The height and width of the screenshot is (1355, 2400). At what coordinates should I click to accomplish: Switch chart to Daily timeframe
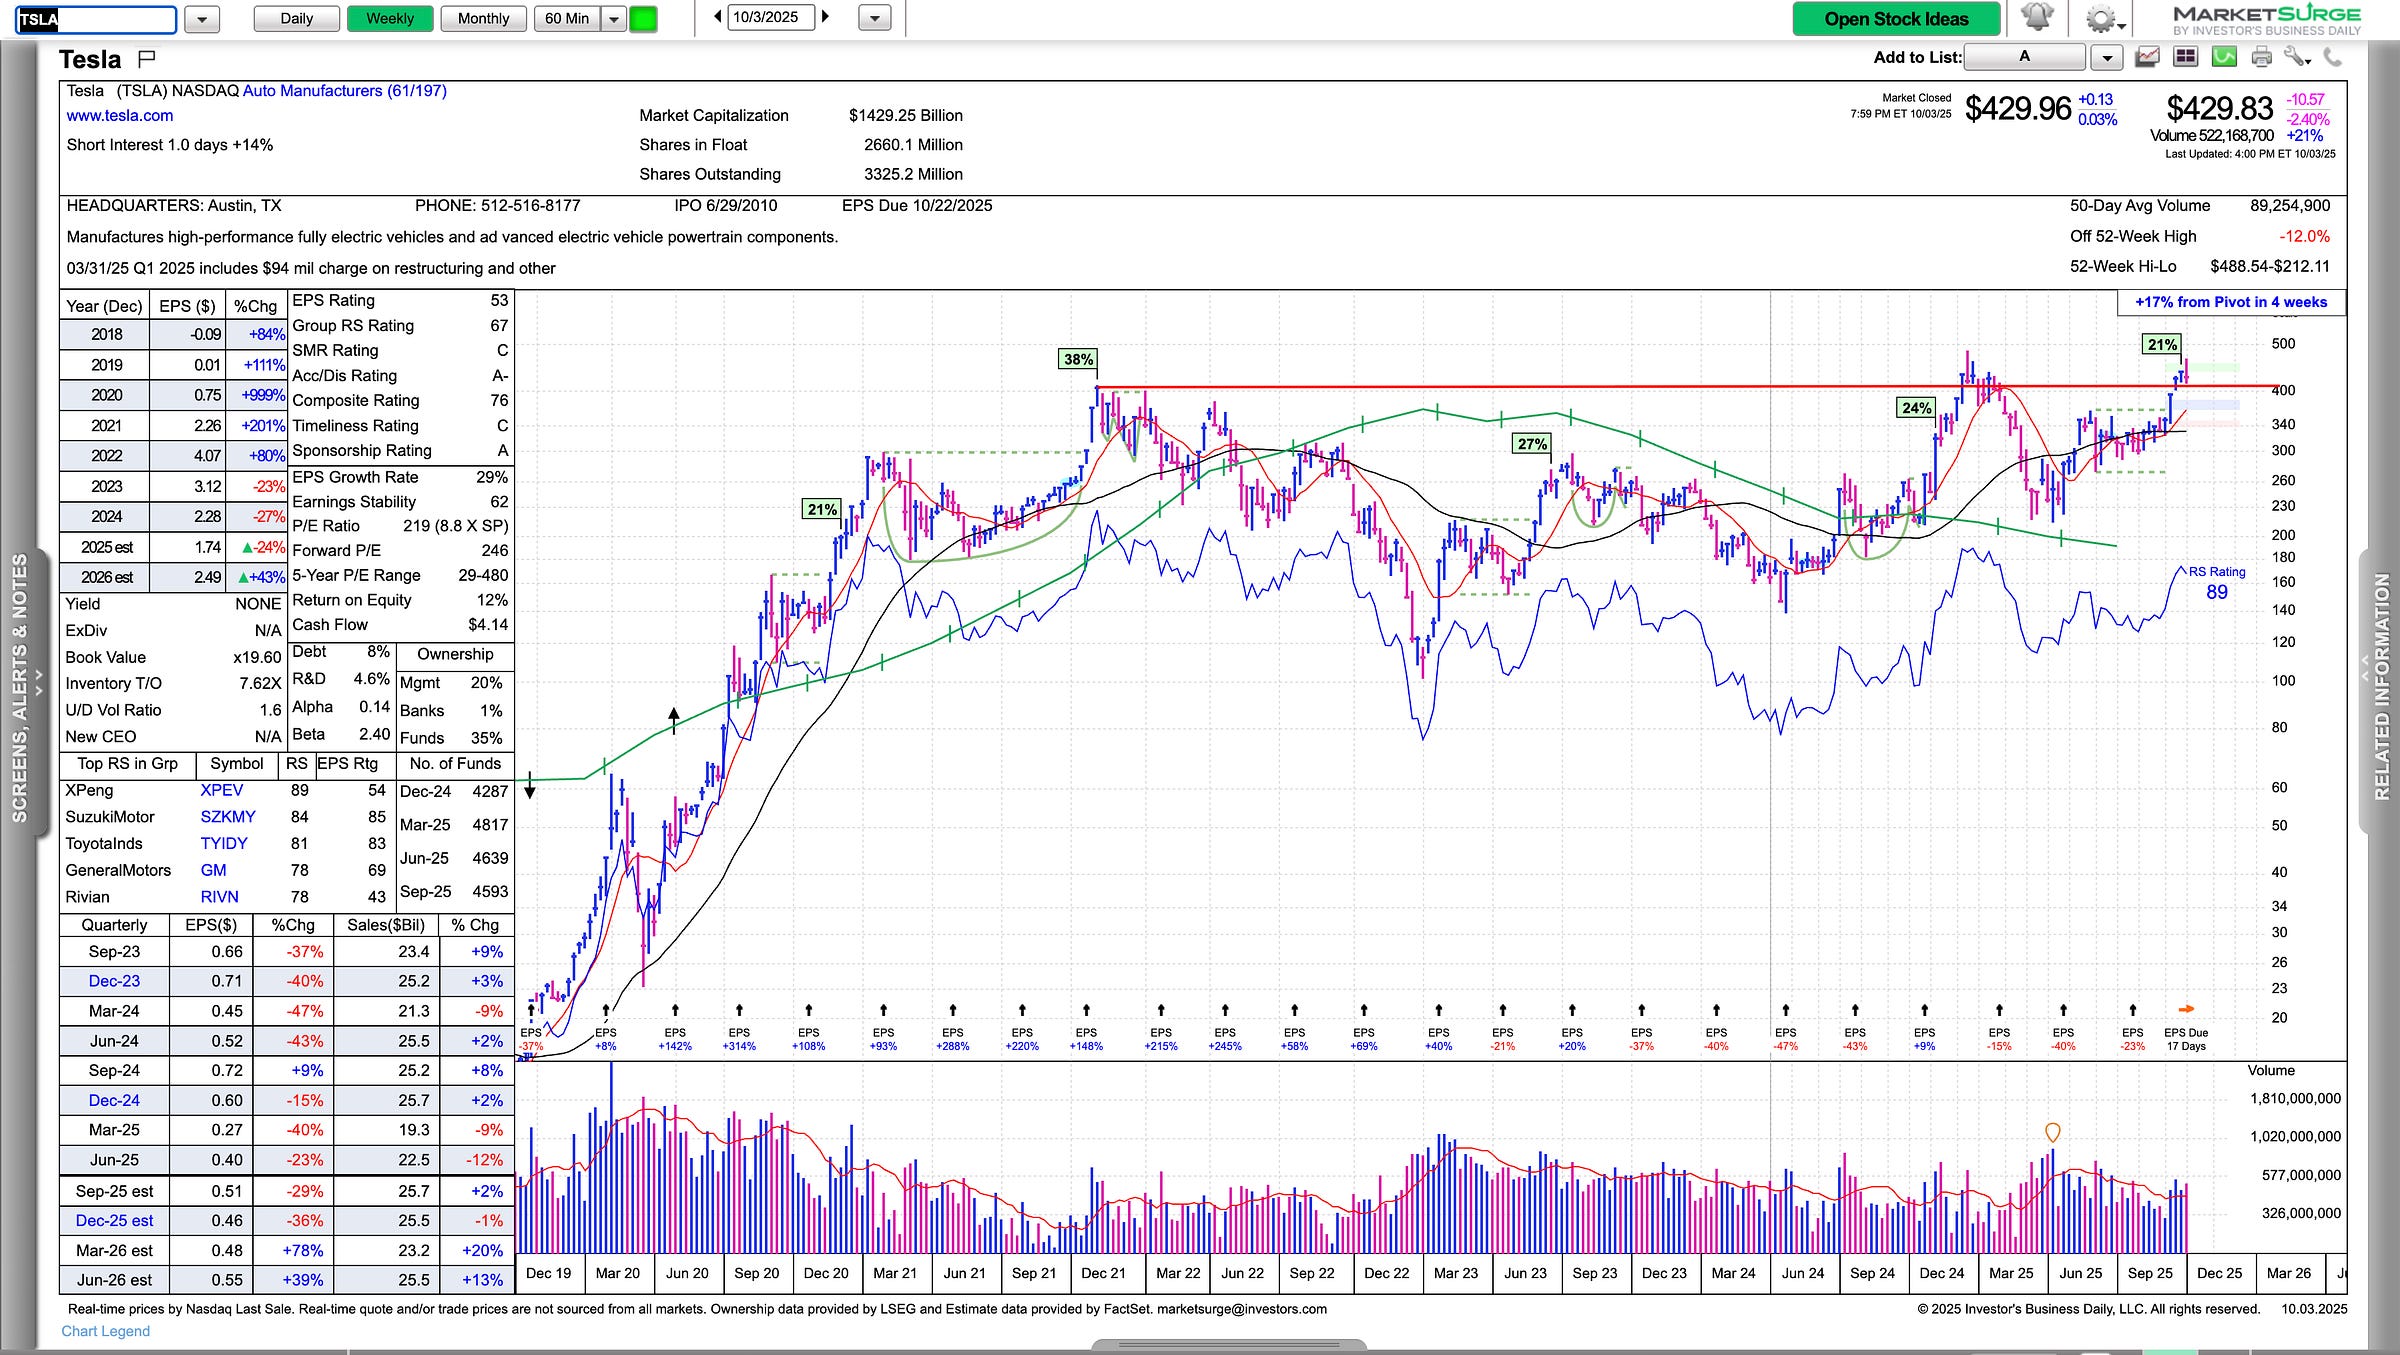[x=296, y=19]
